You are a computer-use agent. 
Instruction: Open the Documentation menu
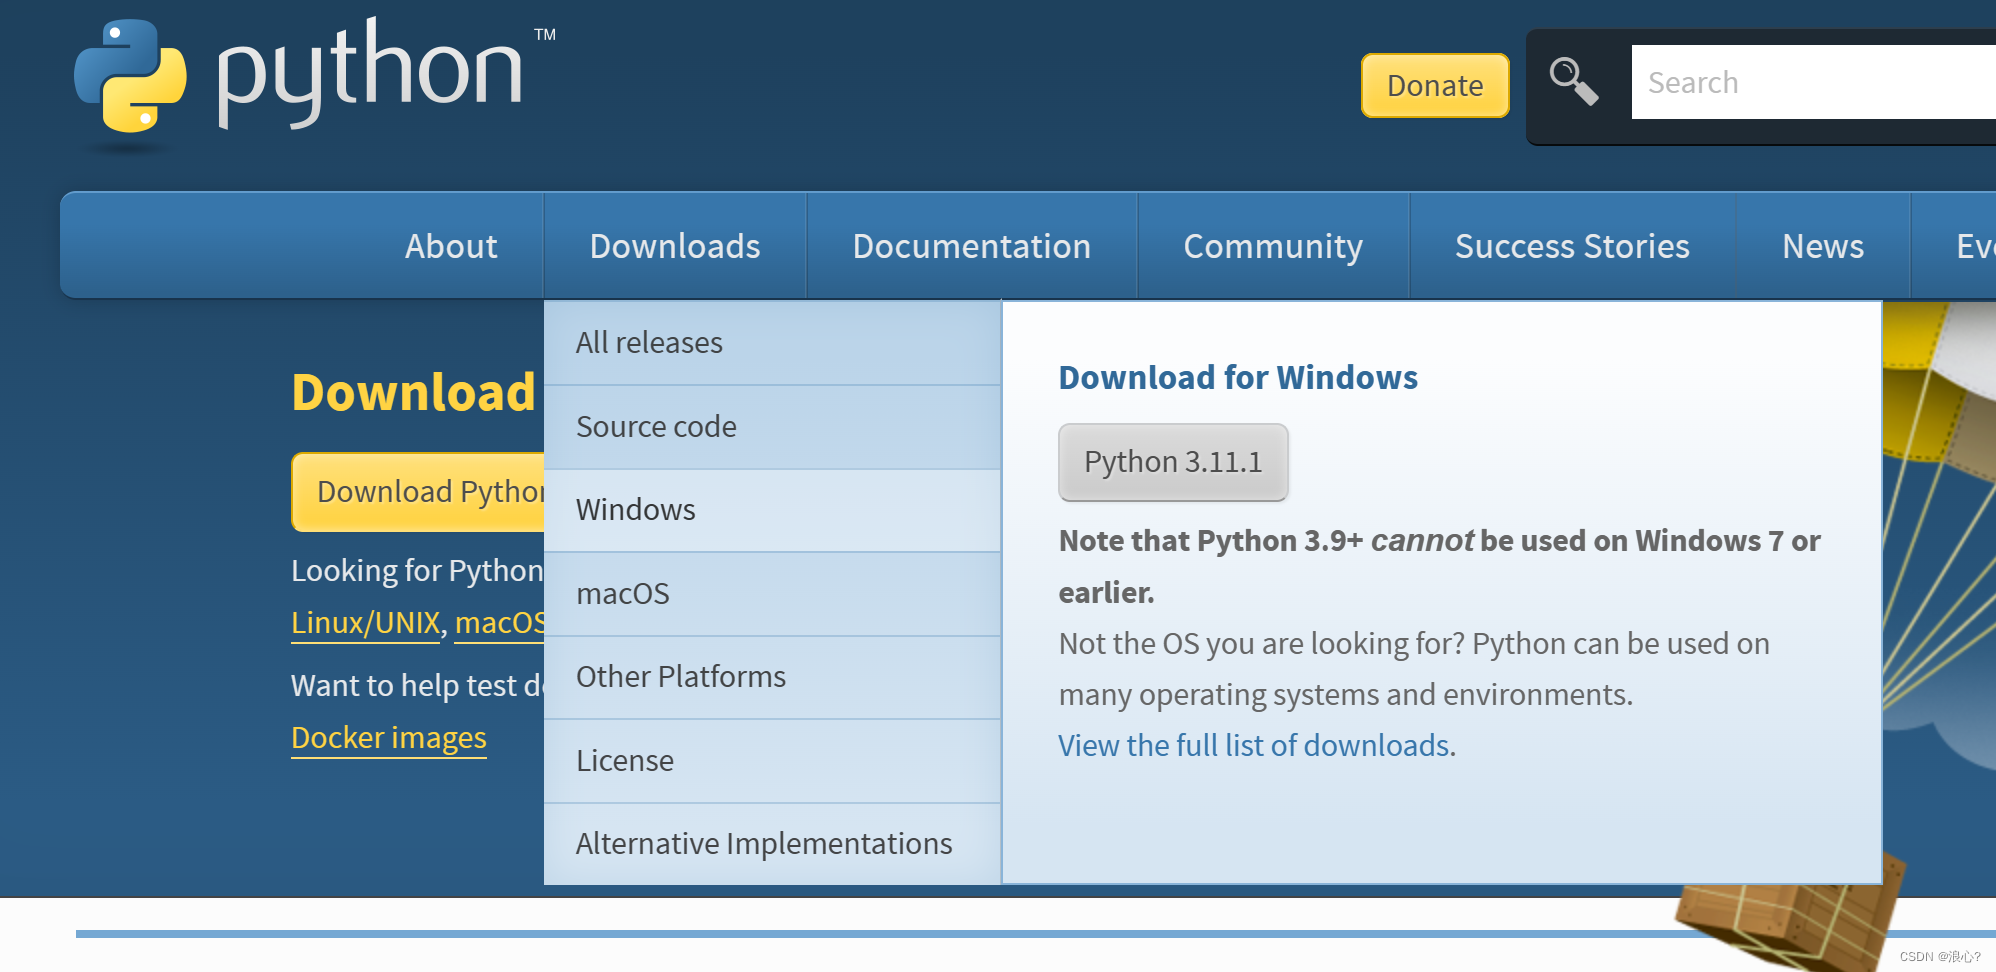click(972, 246)
